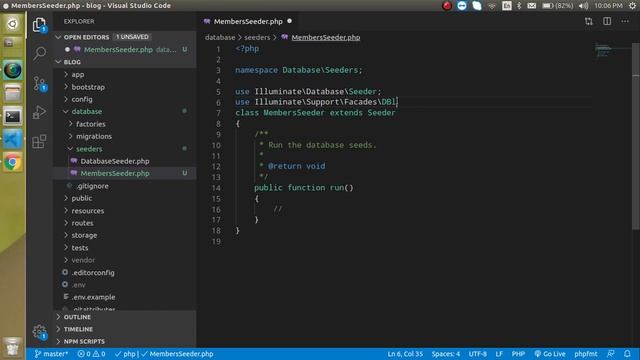The height and width of the screenshot is (360, 640).
Task: Open the .gitignore file
Action: [x=93, y=186]
